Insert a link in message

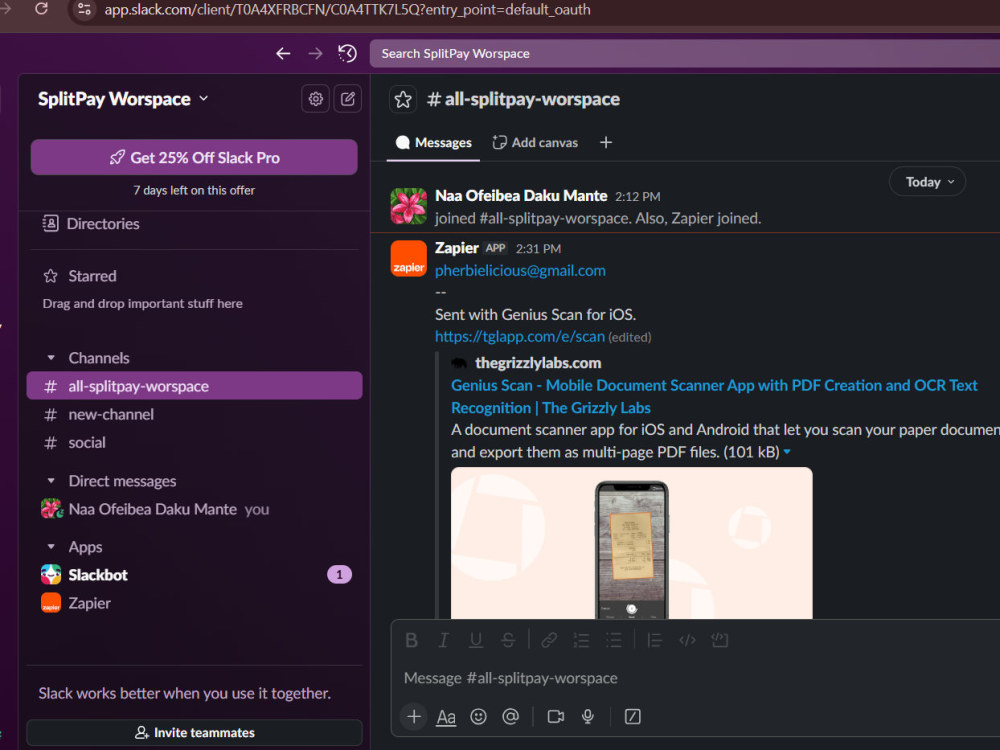pos(549,640)
